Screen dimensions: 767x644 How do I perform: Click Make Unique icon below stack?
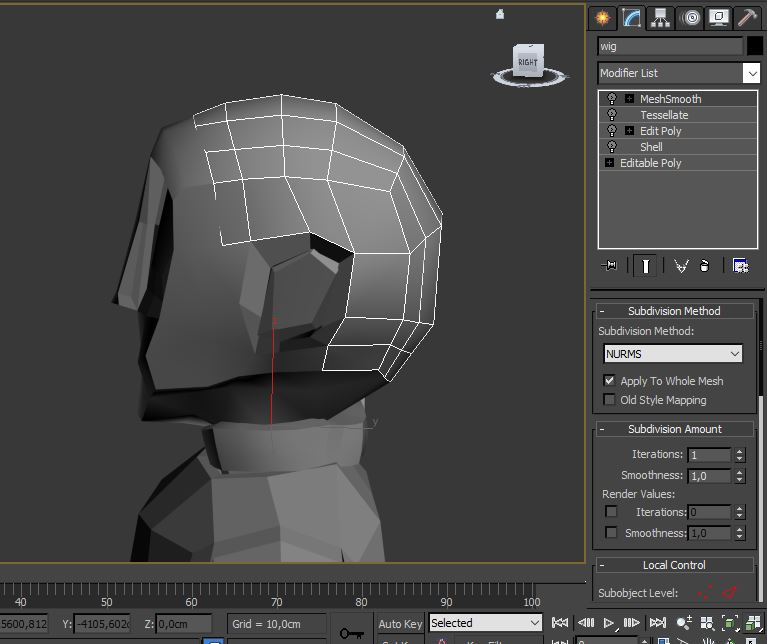681,265
